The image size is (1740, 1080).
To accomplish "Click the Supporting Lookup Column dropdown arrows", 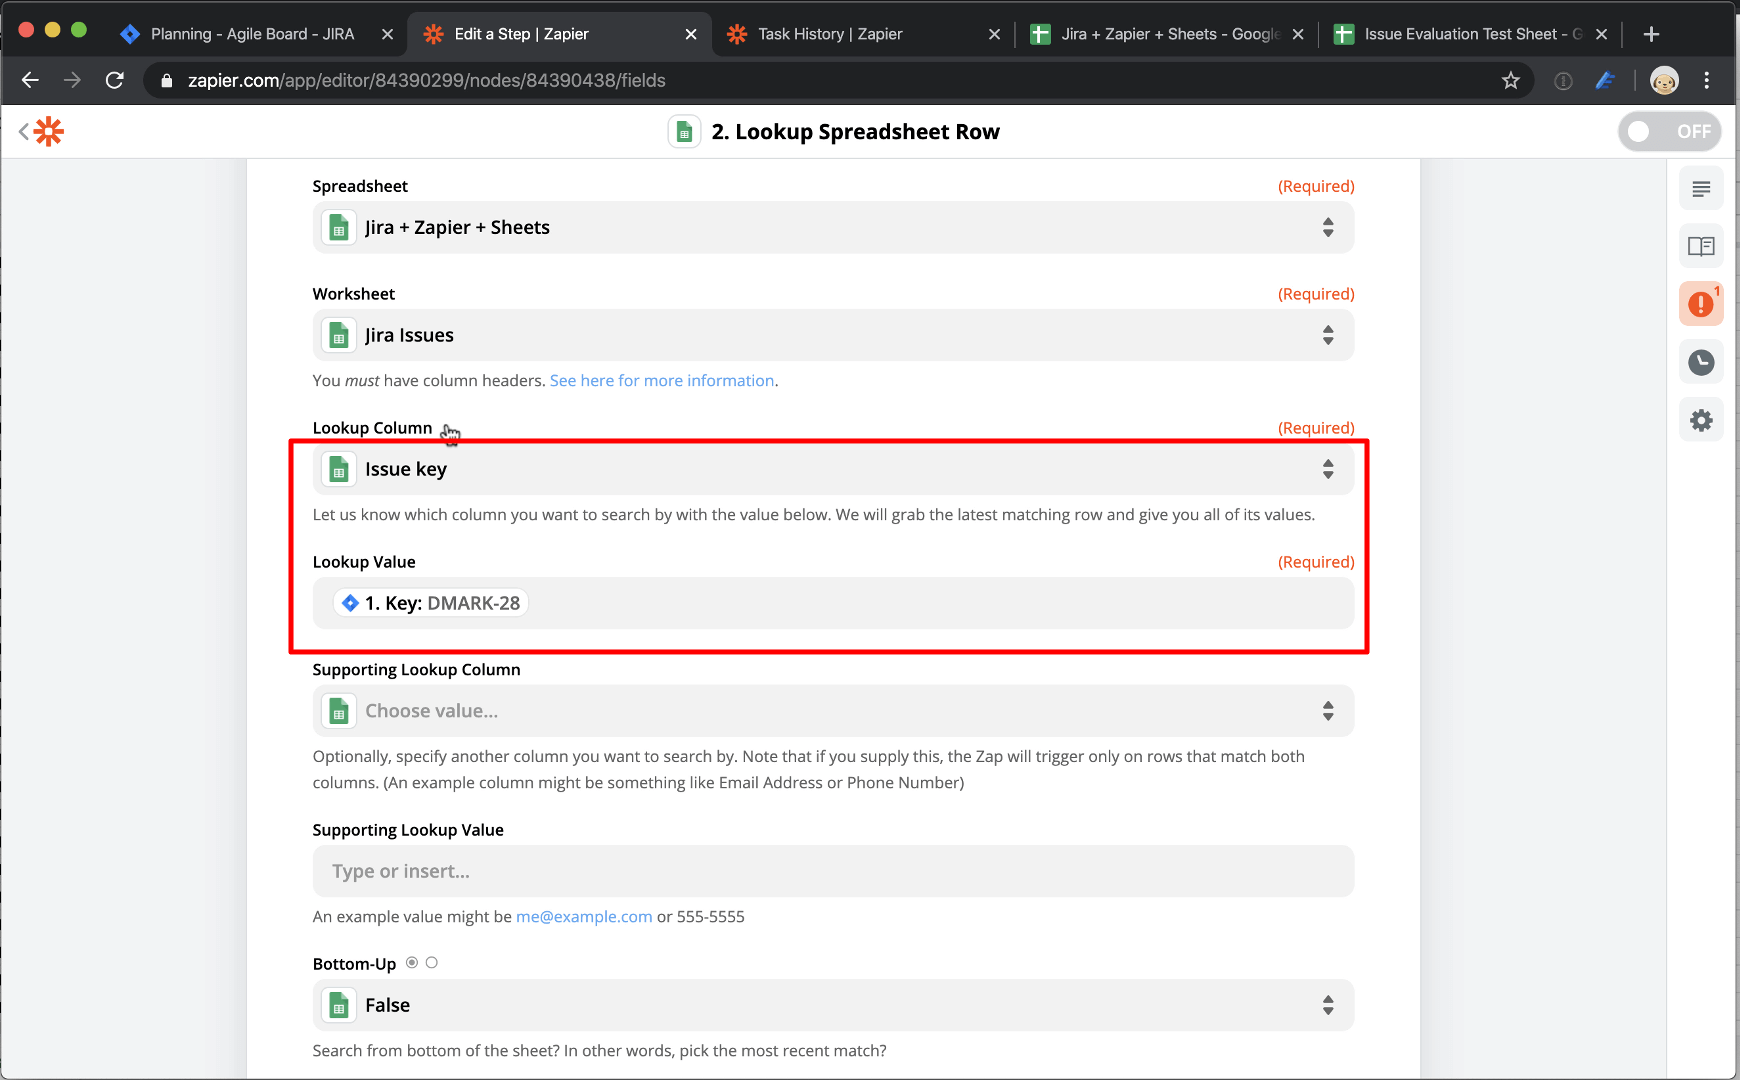I will pos(1328,711).
